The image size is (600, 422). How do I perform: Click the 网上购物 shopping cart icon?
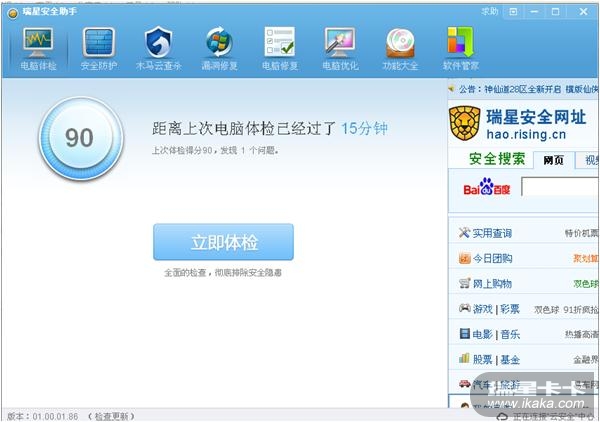464,283
